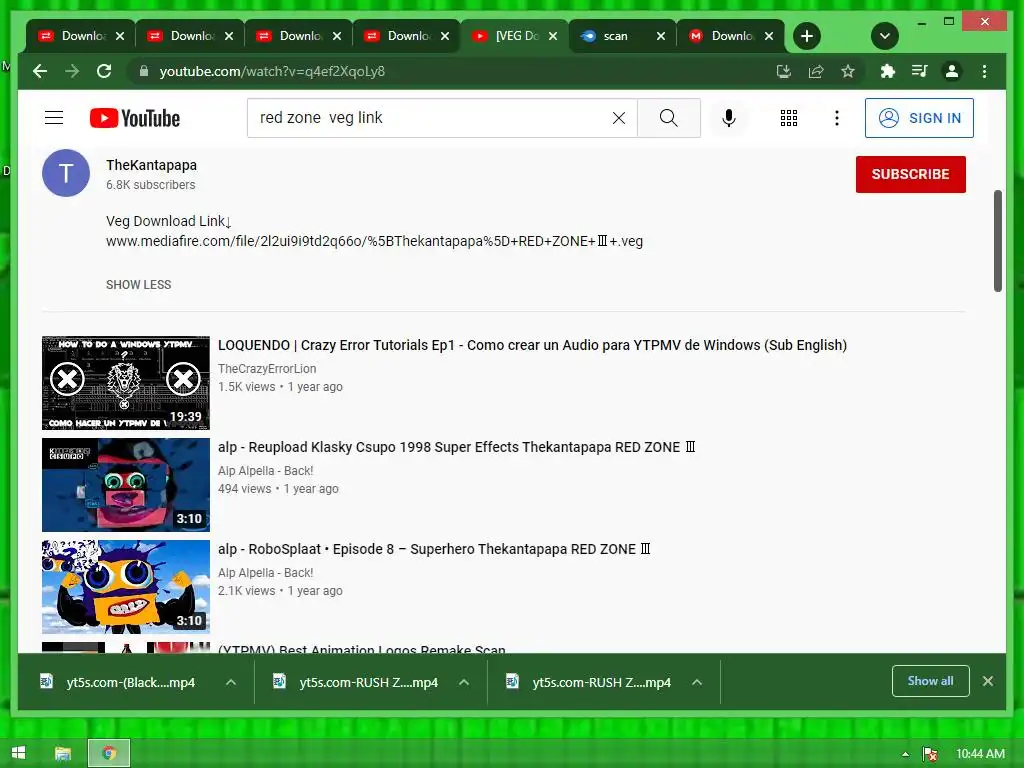
Task: Open the YouTube apps grid
Action: (788, 118)
